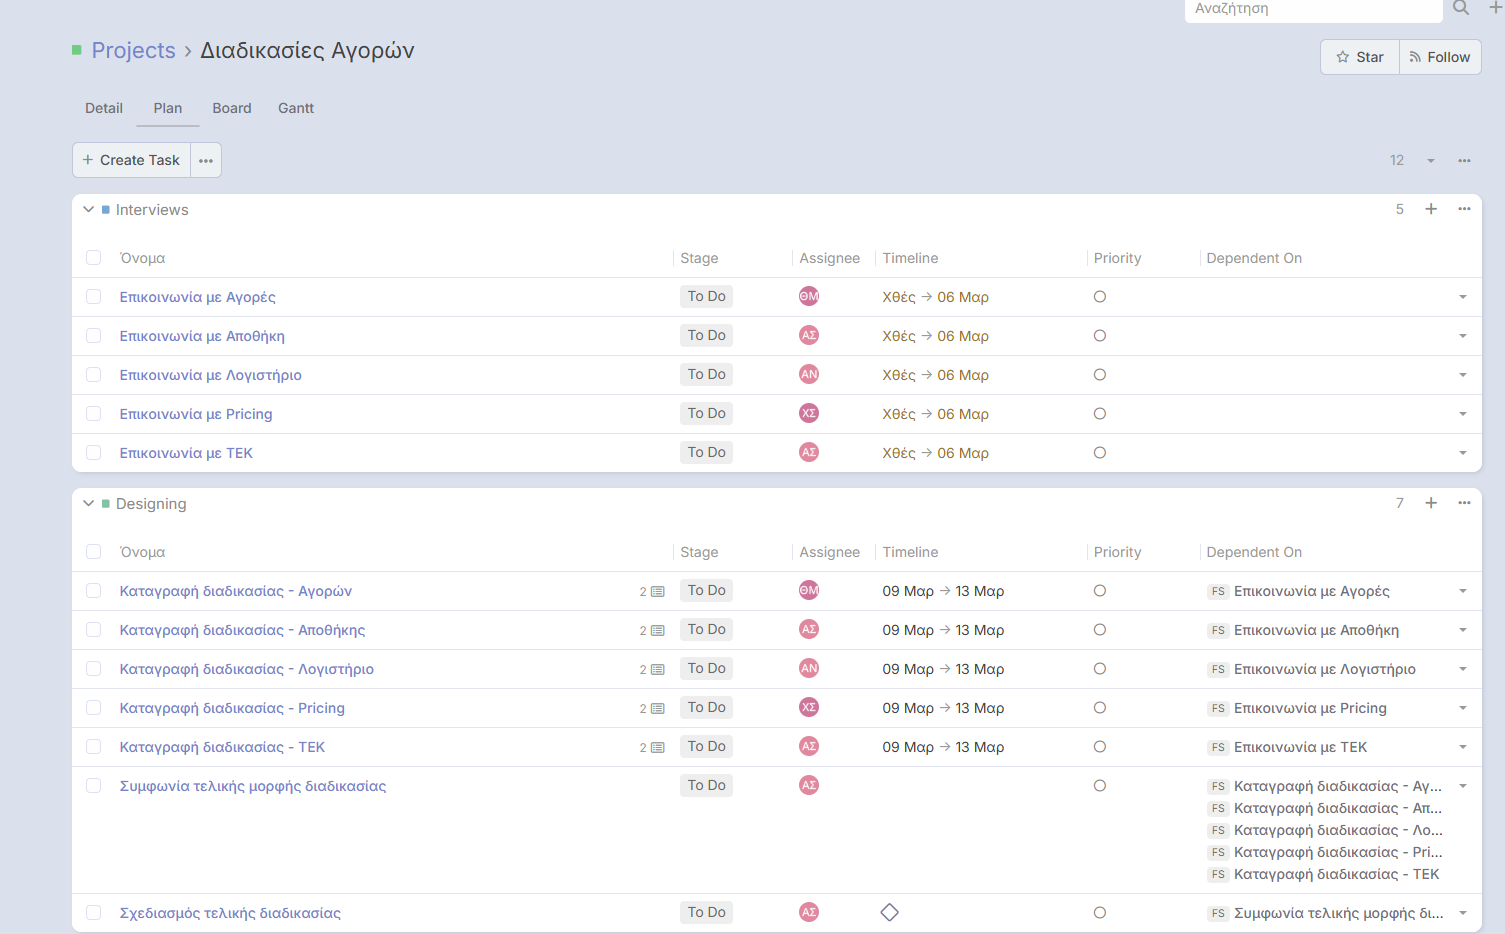Switch to the Gantt tab

point(296,108)
